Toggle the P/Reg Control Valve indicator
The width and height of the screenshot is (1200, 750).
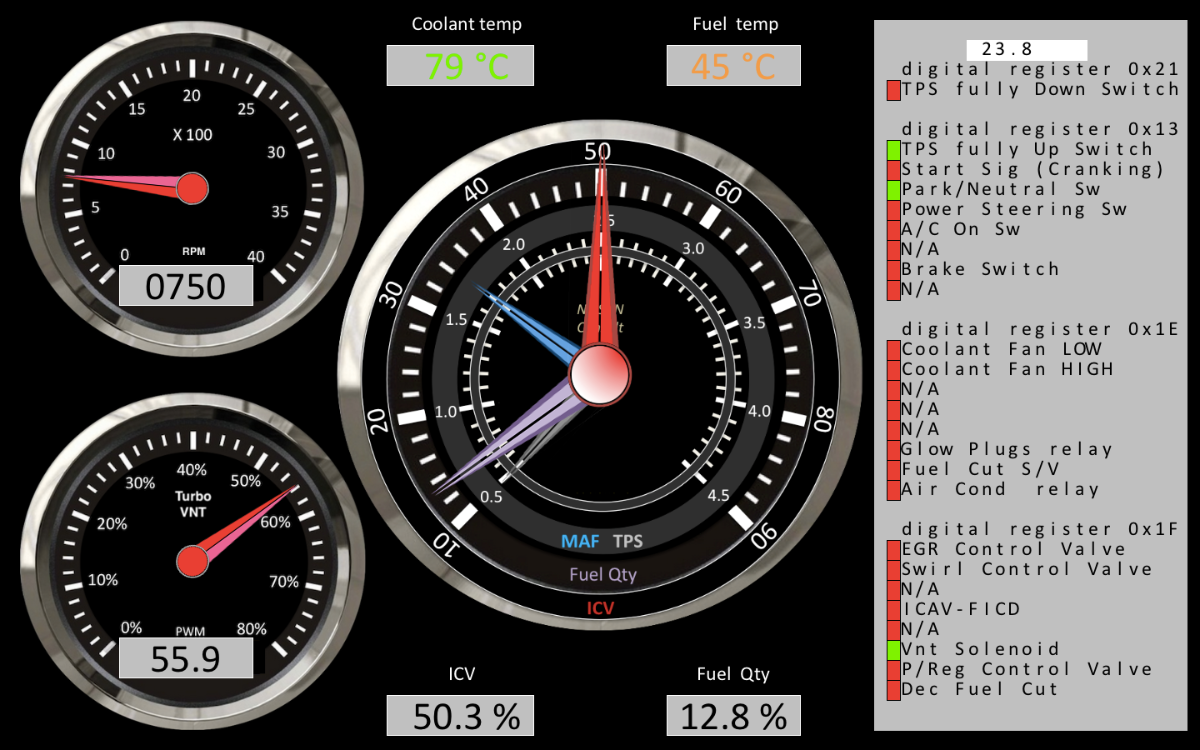click(893, 670)
